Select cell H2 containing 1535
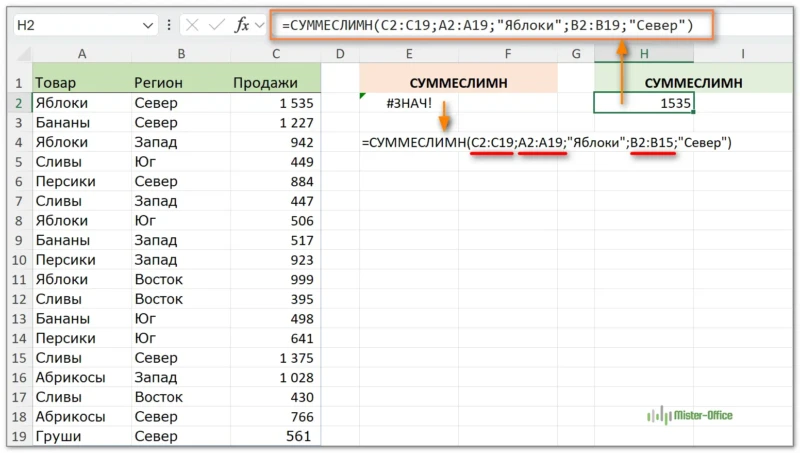The width and height of the screenshot is (800, 453). click(643, 102)
